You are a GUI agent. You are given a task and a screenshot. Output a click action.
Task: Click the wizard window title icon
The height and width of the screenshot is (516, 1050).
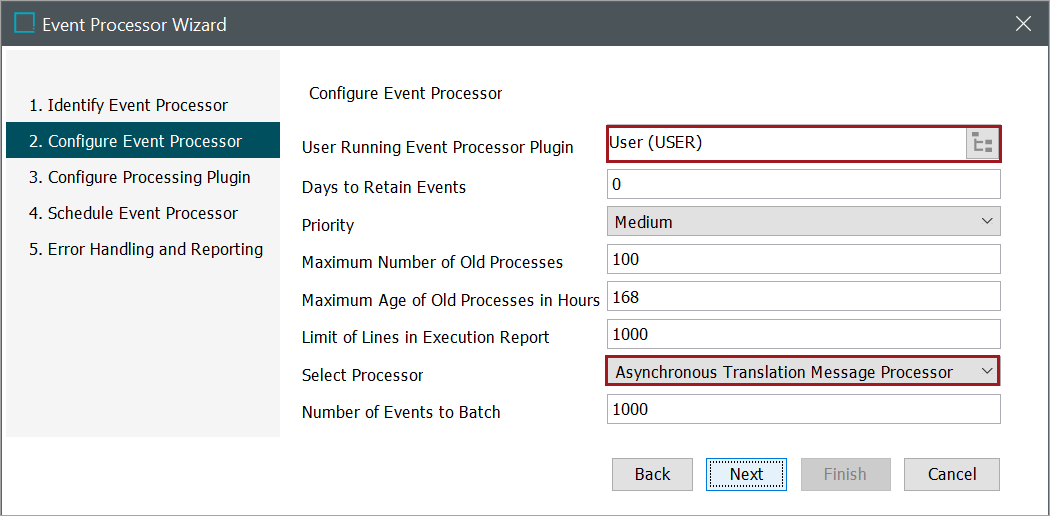click(x=24, y=23)
